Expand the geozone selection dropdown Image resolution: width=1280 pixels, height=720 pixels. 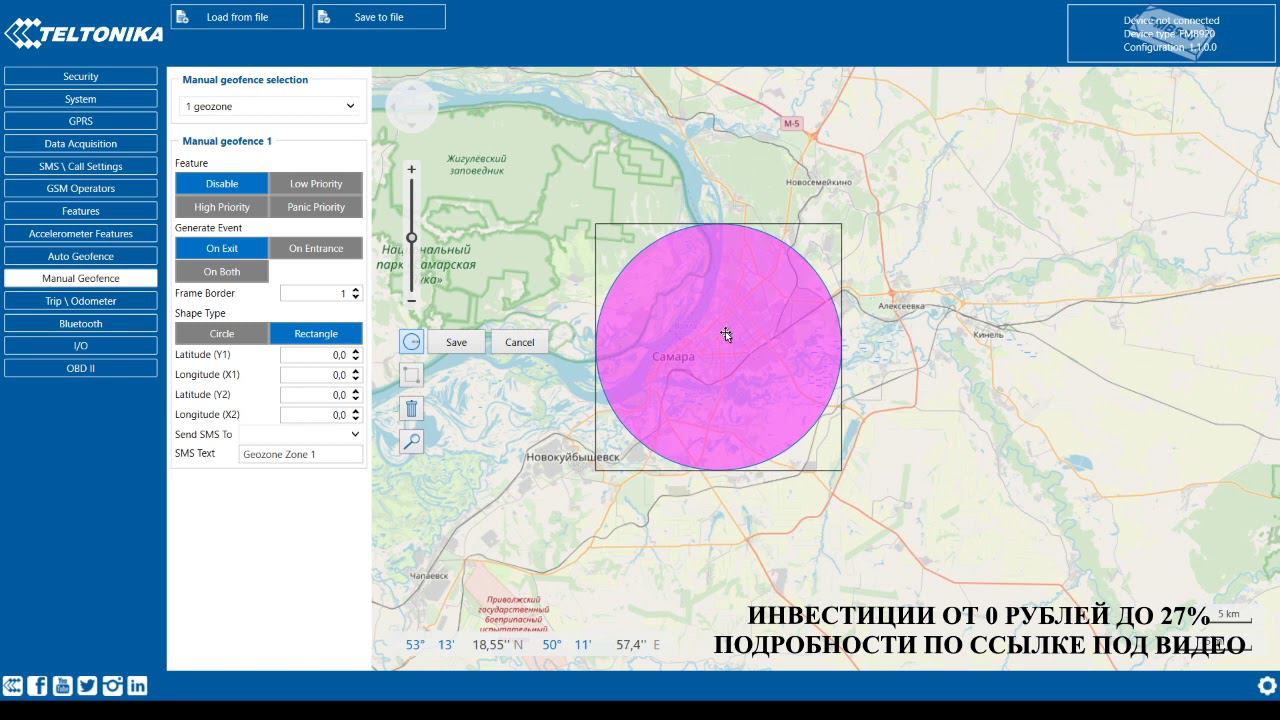(x=270, y=106)
